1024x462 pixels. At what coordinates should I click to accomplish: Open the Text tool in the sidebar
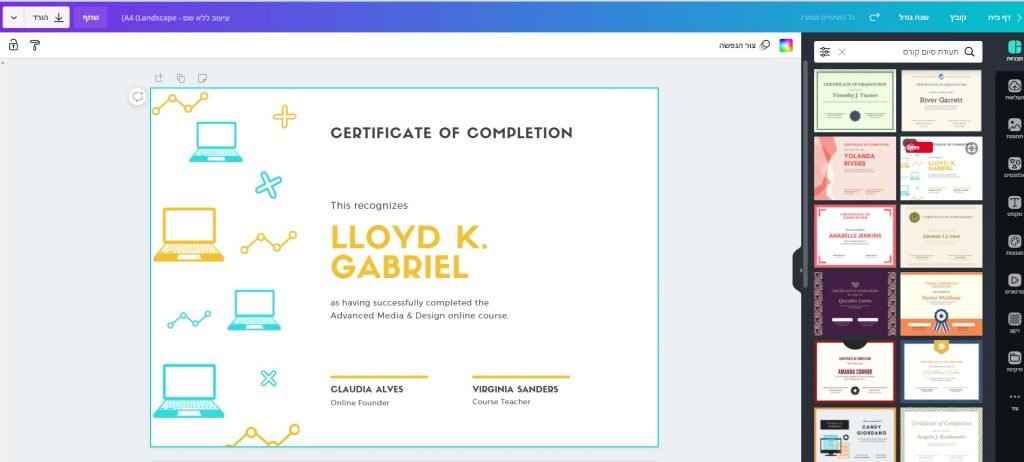click(1014, 206)
